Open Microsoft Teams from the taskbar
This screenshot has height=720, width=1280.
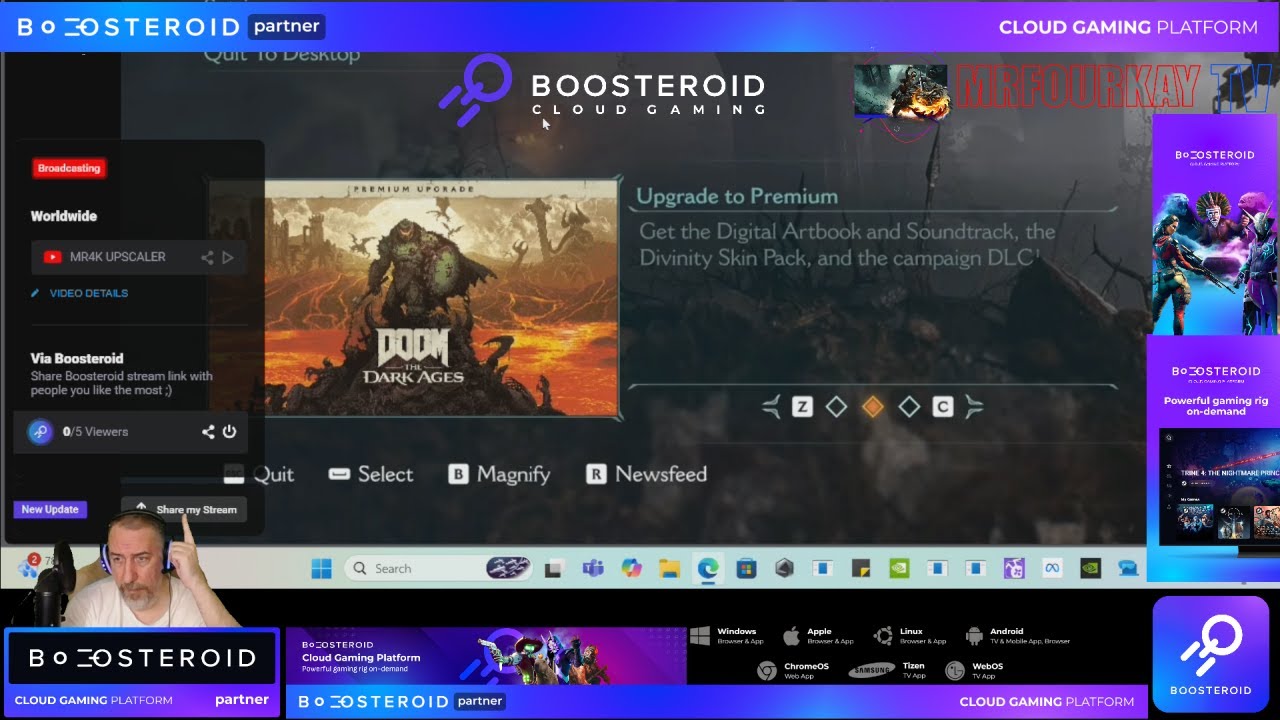tap(592, 568)
